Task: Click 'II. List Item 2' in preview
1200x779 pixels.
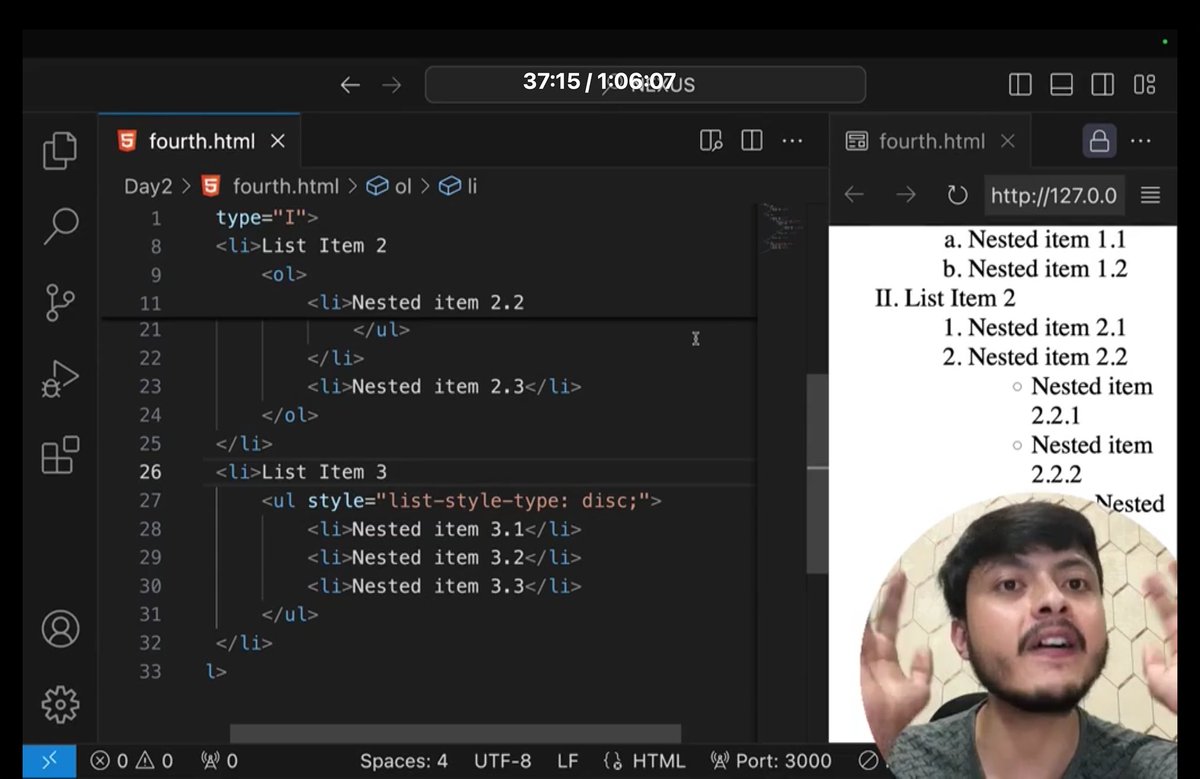Action: point(945,298)
